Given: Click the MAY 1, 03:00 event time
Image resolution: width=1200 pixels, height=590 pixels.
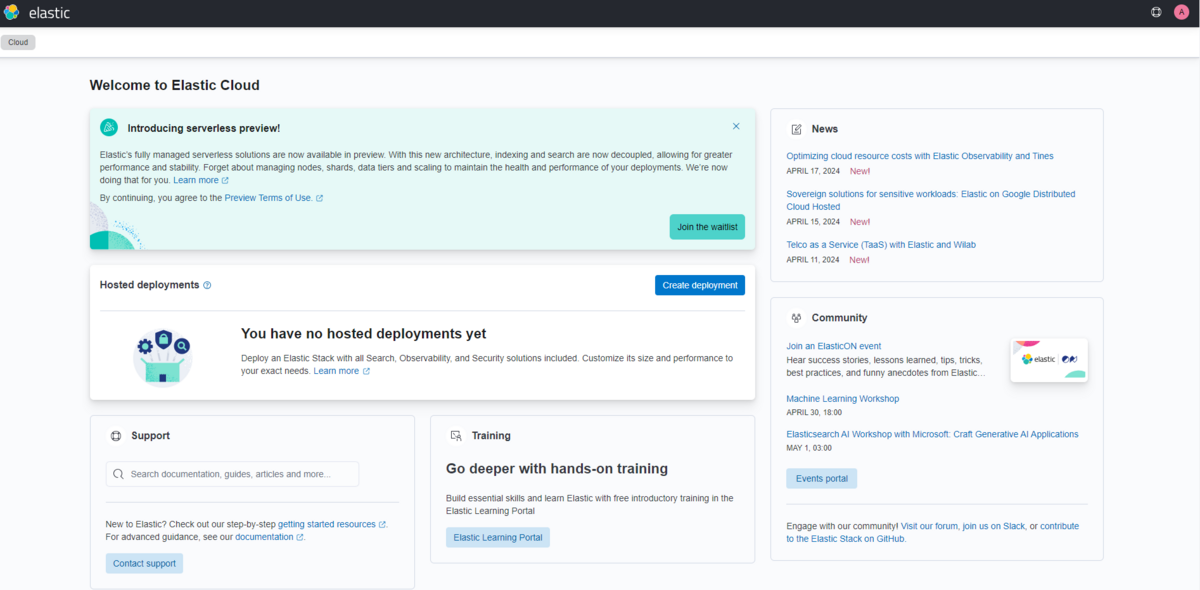Looking at the screenshot, I should click(x=810, y=448).
